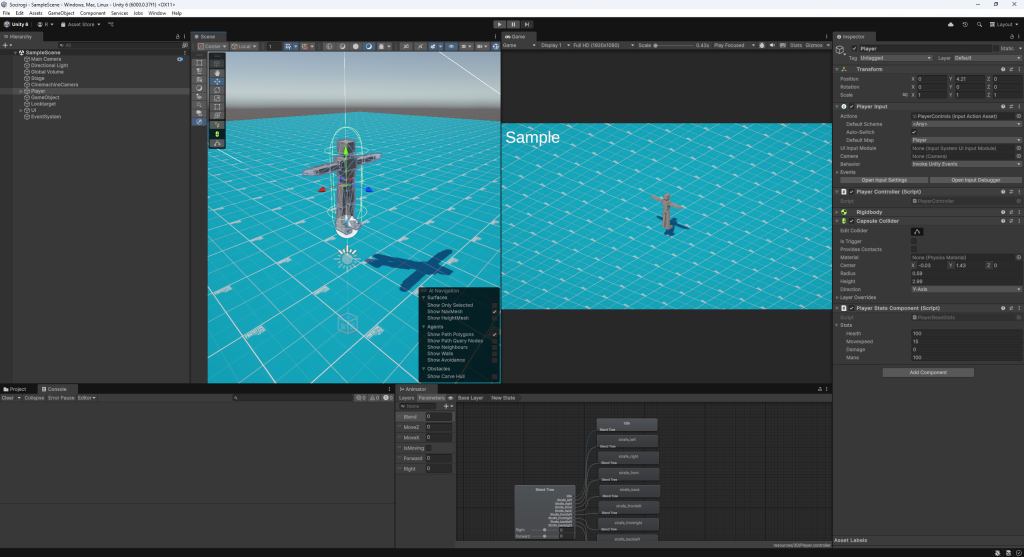Click the Edit Collider icon button
The image size is (1024, 557).
click(x=915, y=231)
